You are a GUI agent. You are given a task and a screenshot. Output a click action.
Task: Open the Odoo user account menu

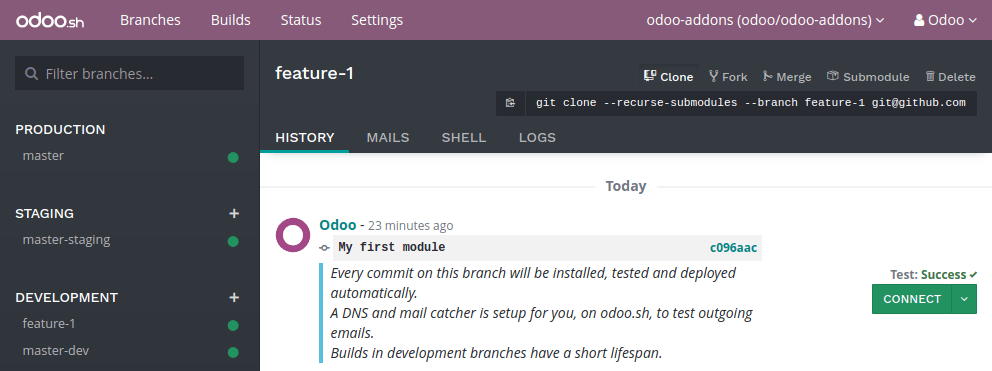coord(946,20)
